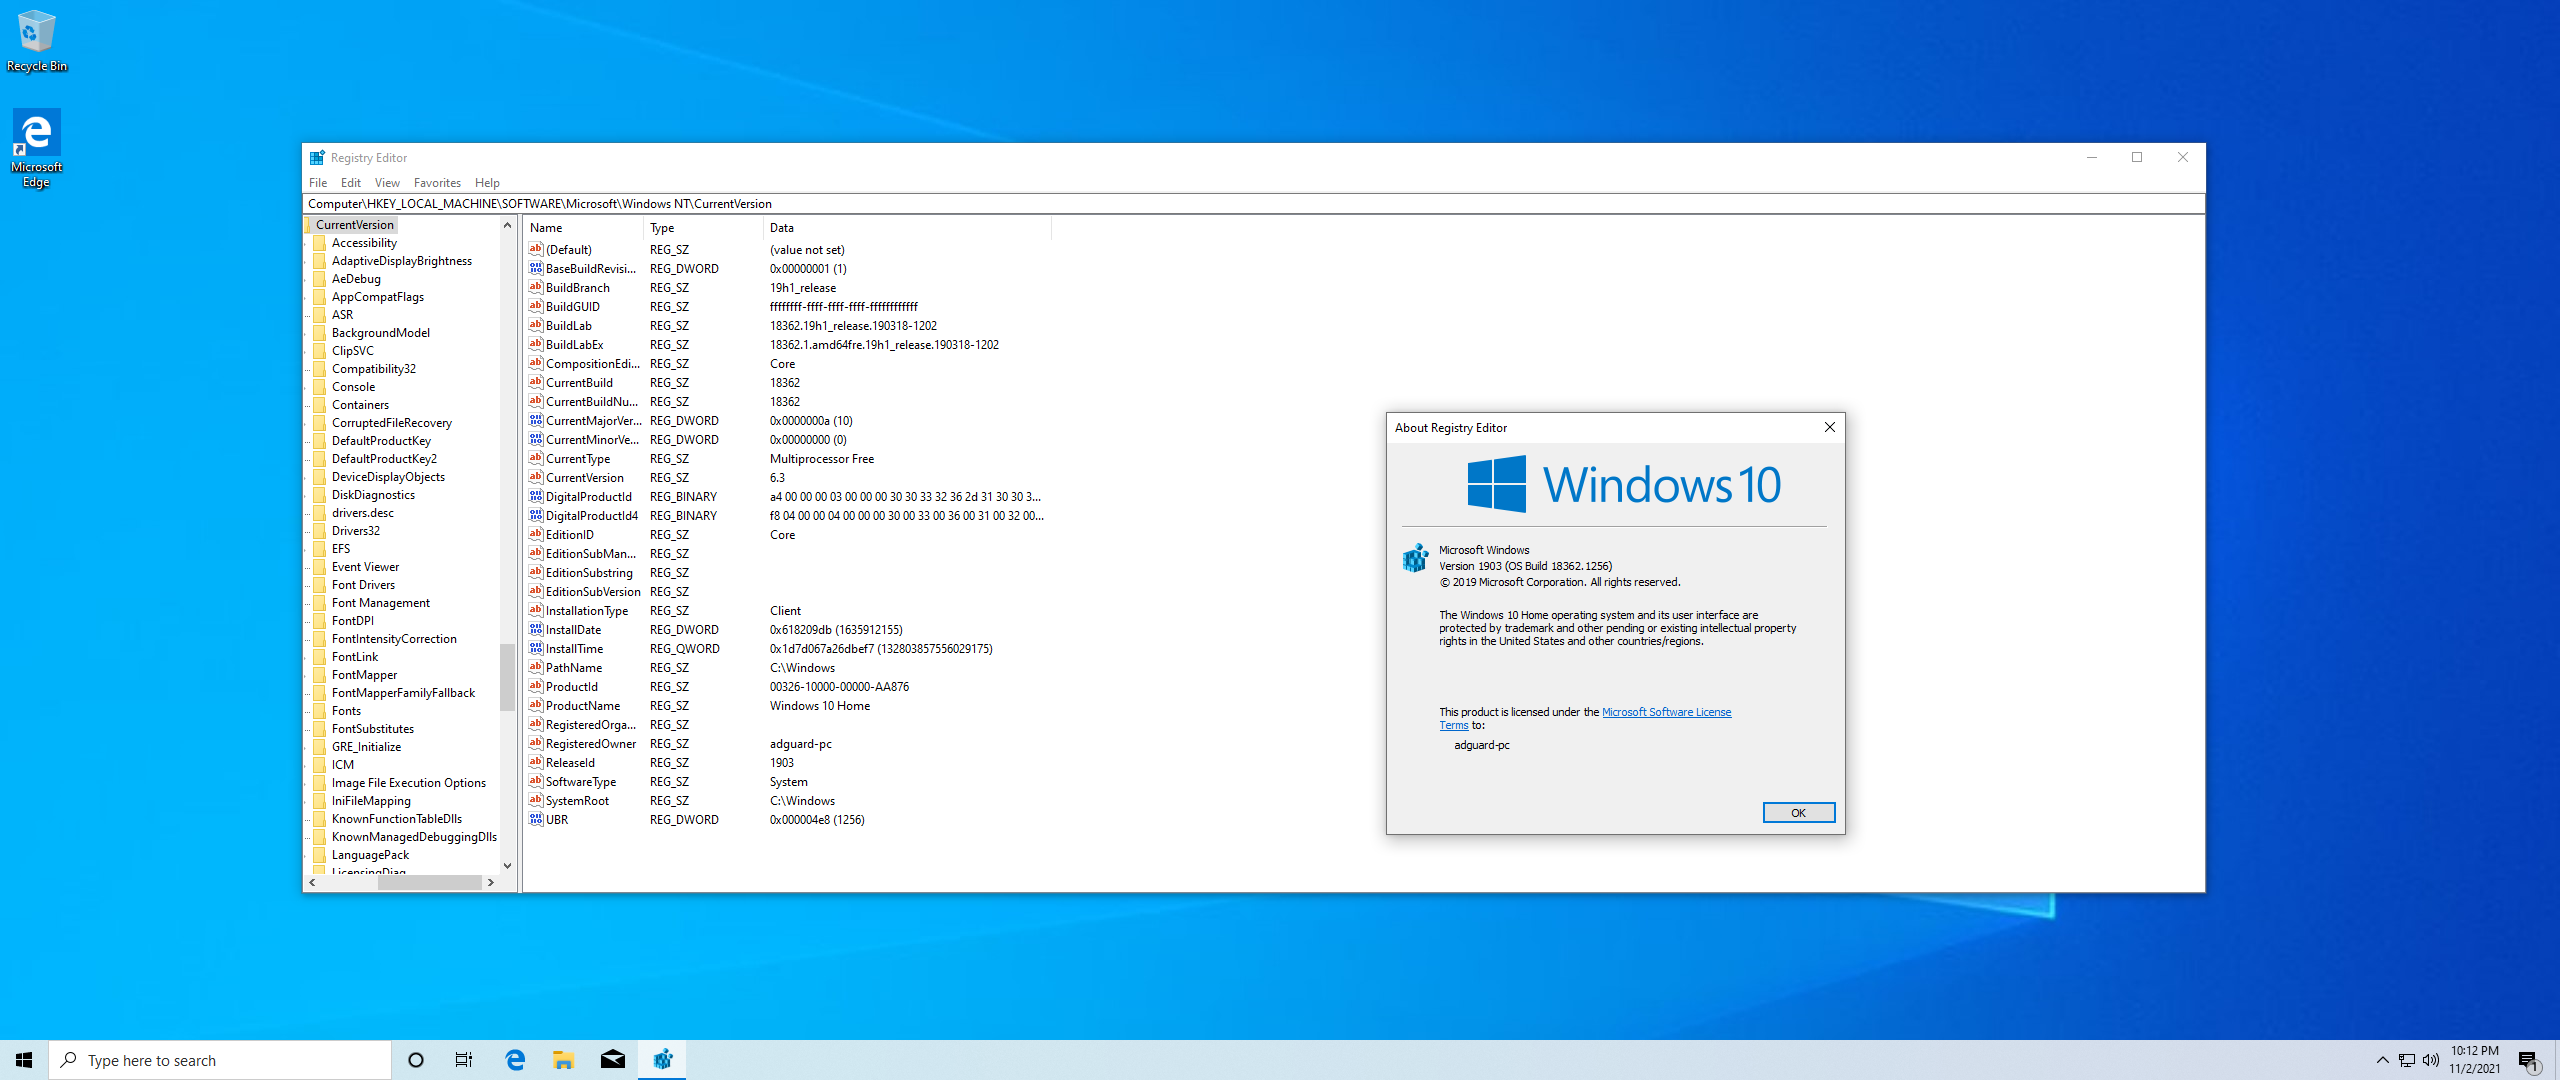Expand the AeDebug tree node
Image resolution: width=2560 pixels, height=1080 pixels.
(x=307, y=279)
